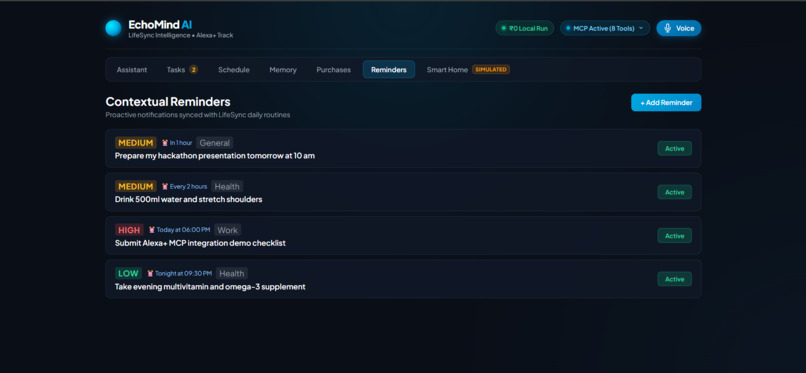Click the SIMULATED badge on Smart Home
The height and width of the screenshot is (373, 806).
[x=491, y=69]
